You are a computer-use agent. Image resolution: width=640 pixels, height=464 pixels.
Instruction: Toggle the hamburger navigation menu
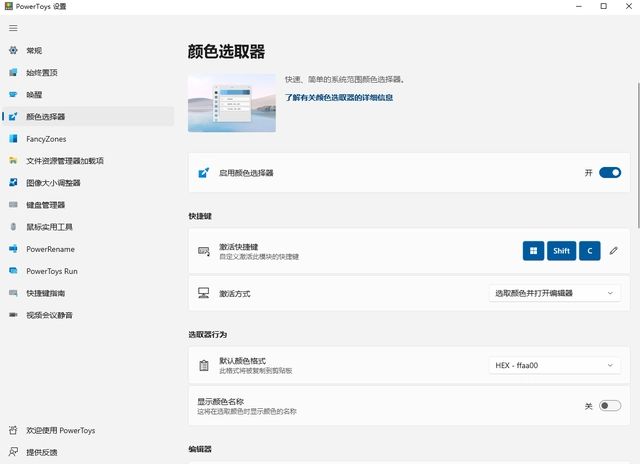point(13,28)
